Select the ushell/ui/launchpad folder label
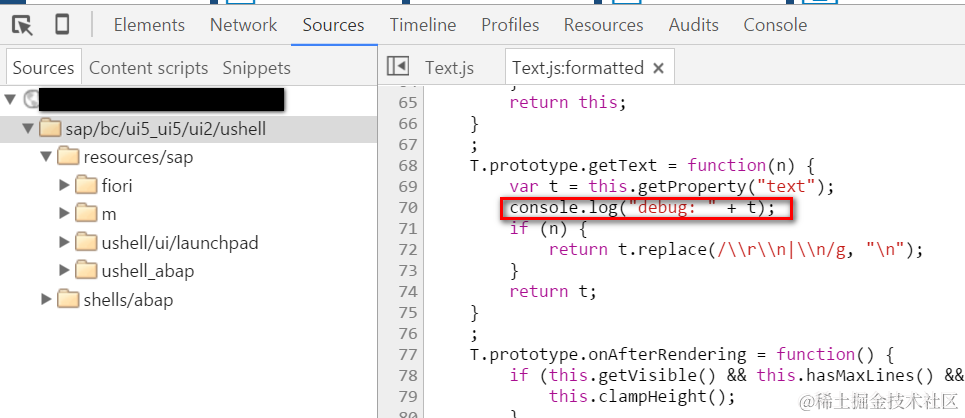The height and width of the screenshot is (418, 965). [x=180, y=243]
